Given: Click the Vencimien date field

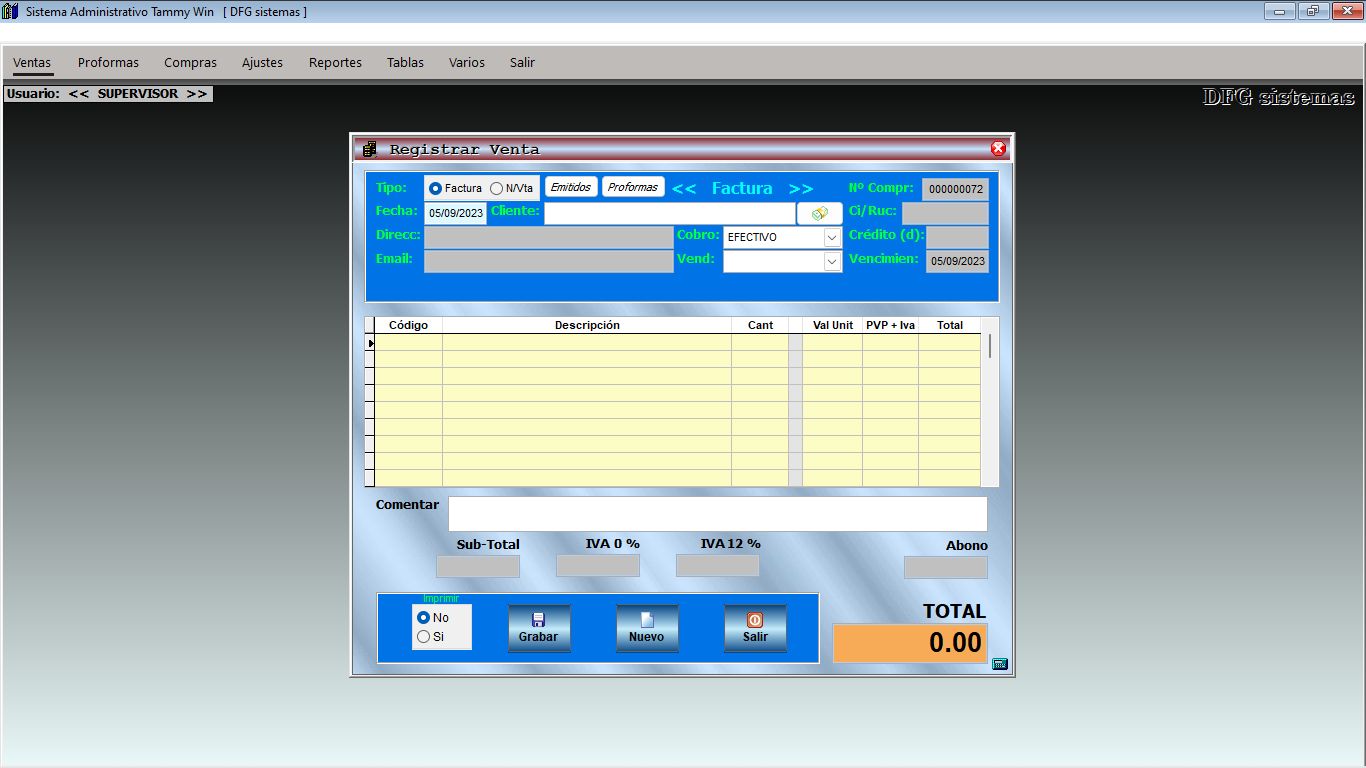Looking at the screenshot, I should [957, 261].
